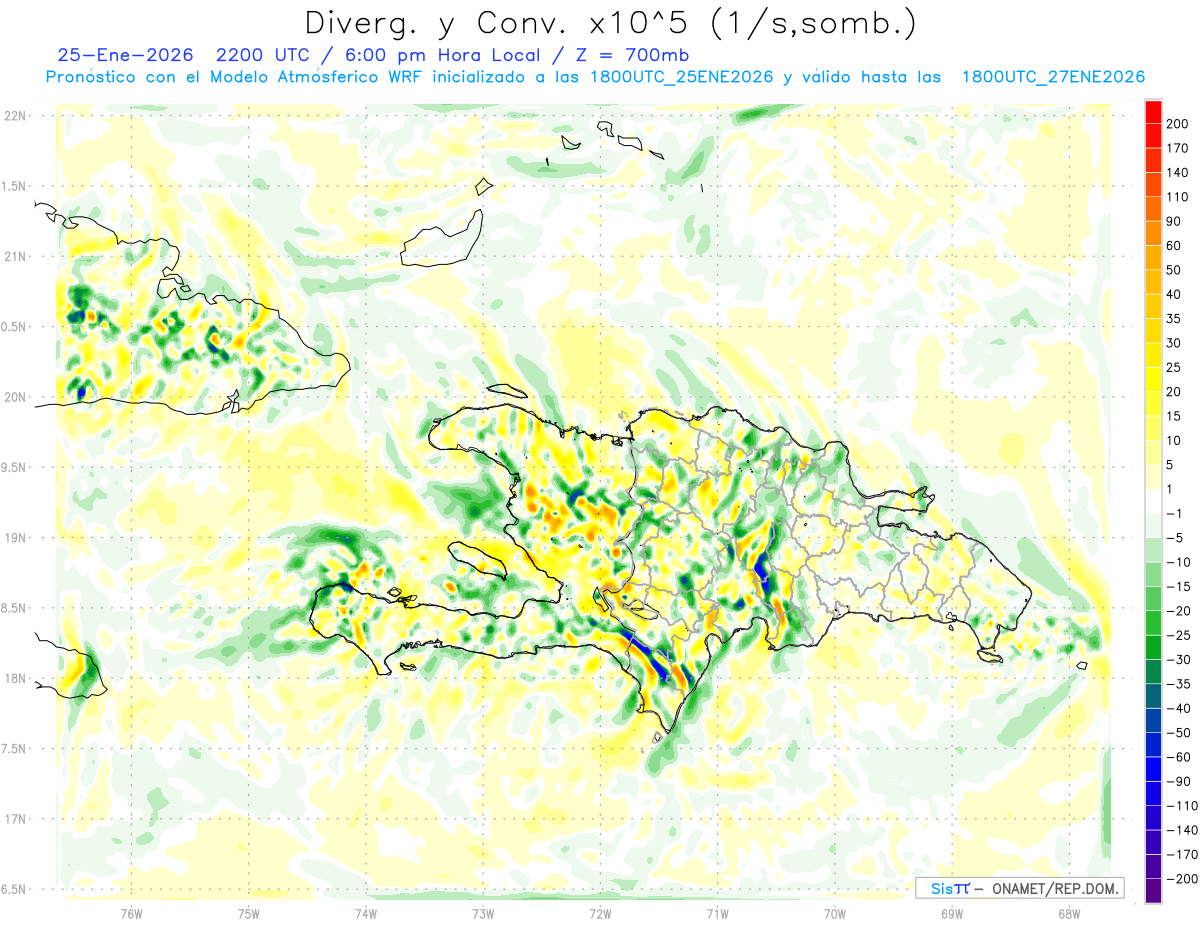
Task: Click the negative '-90' colorbar label
Action: [1178, 782]
